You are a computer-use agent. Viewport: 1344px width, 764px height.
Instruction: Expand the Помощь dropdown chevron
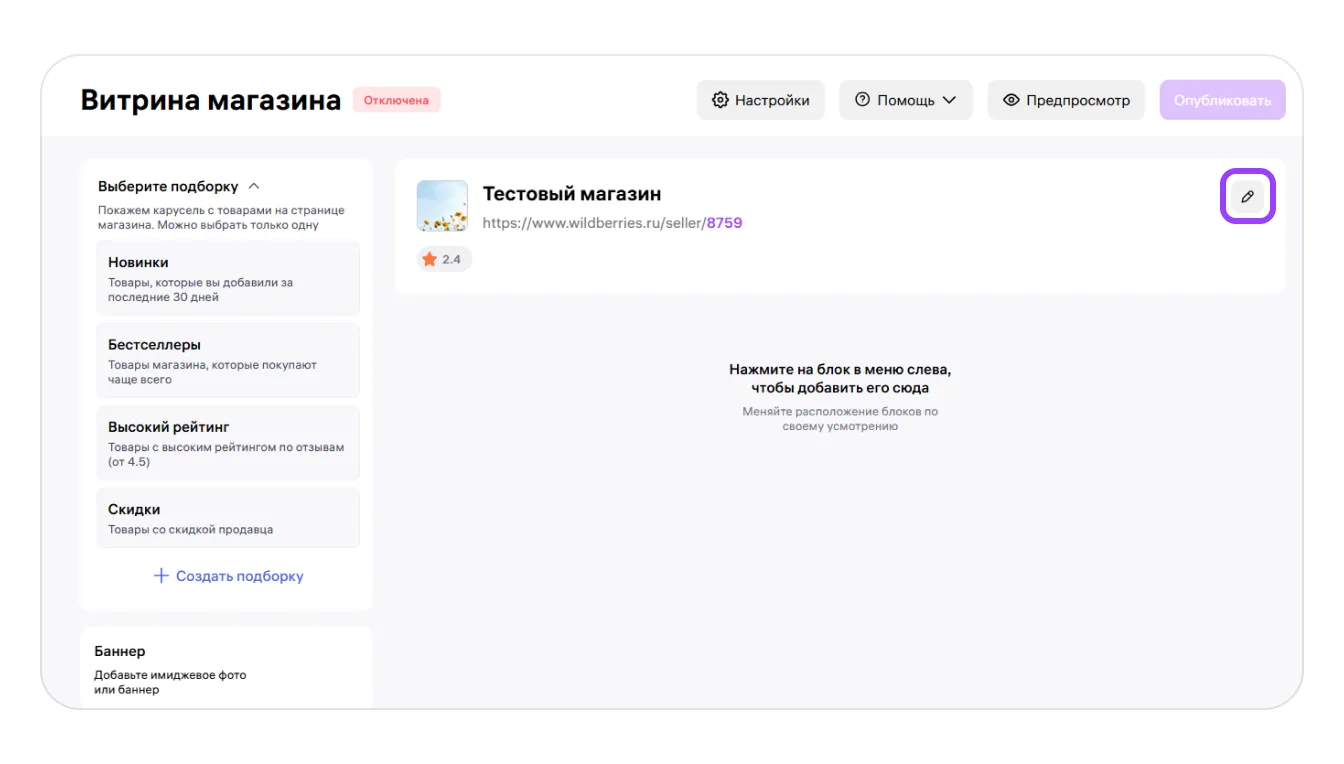(949, 100)
